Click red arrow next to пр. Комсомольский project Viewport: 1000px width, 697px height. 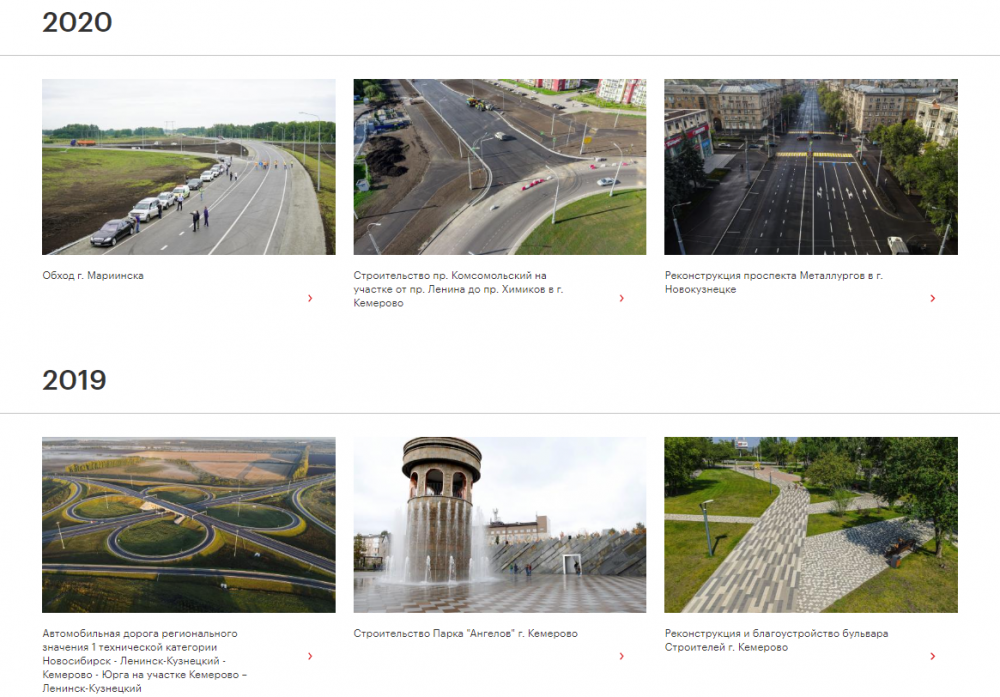621,298
